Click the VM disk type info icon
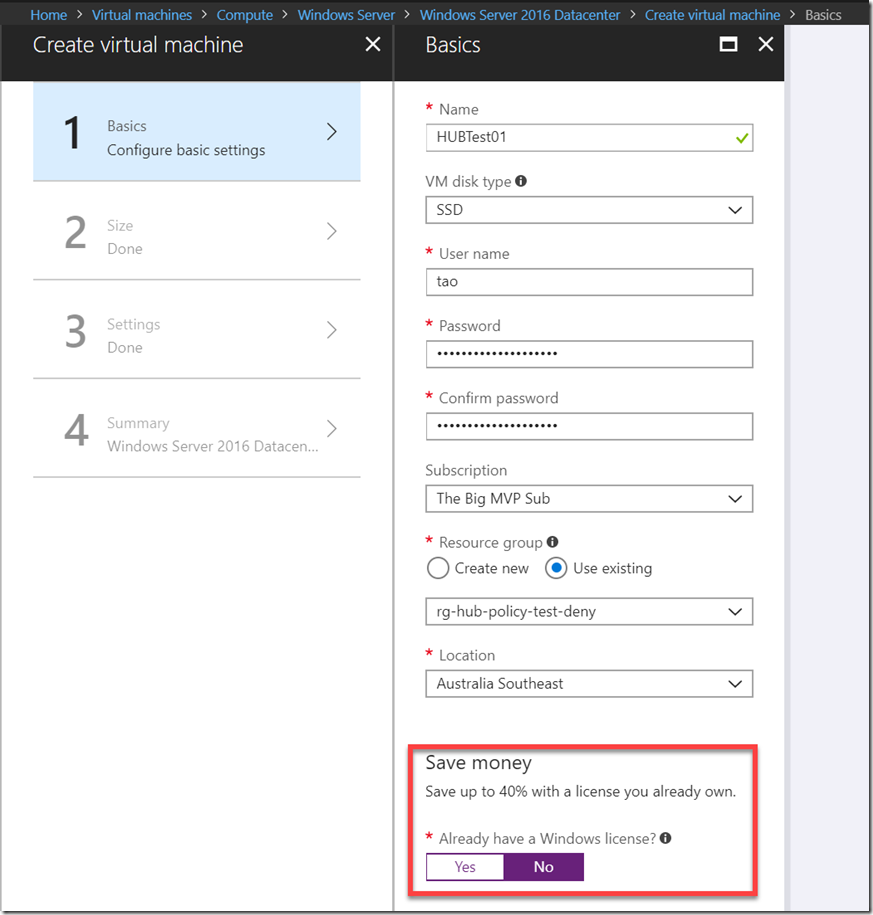 coord(521,181)
